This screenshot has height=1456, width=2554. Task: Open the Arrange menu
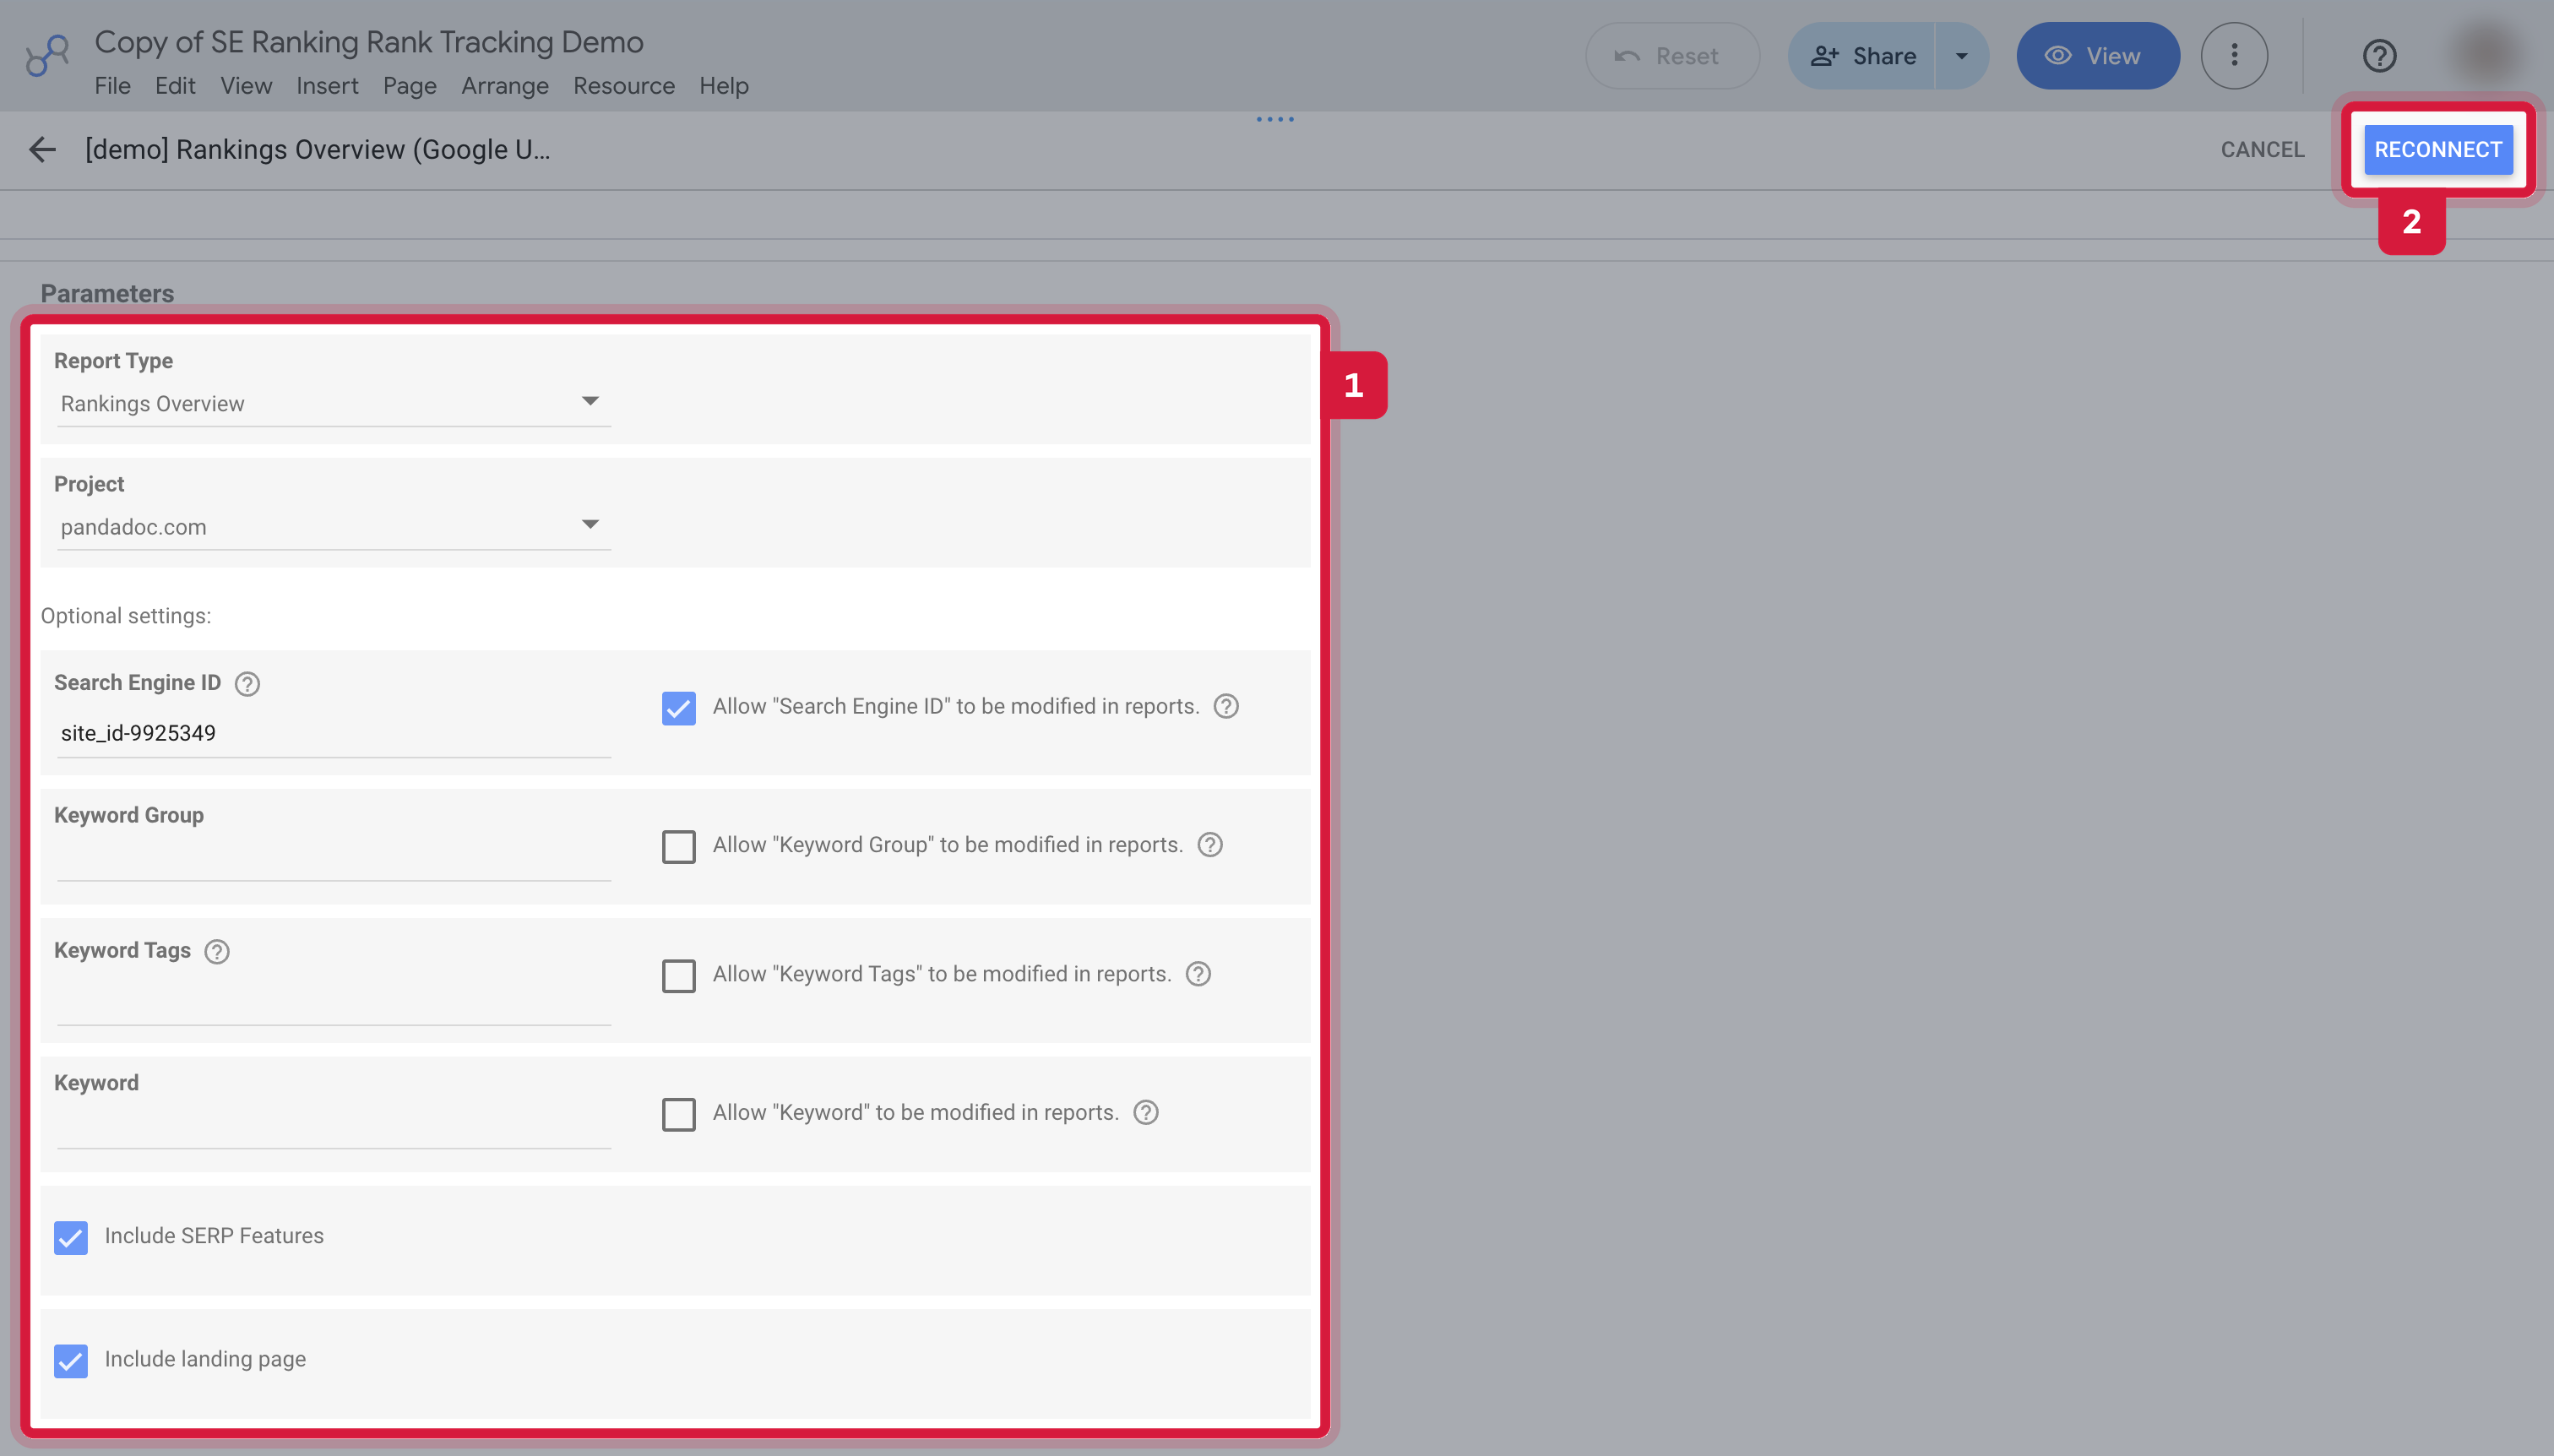505,86
